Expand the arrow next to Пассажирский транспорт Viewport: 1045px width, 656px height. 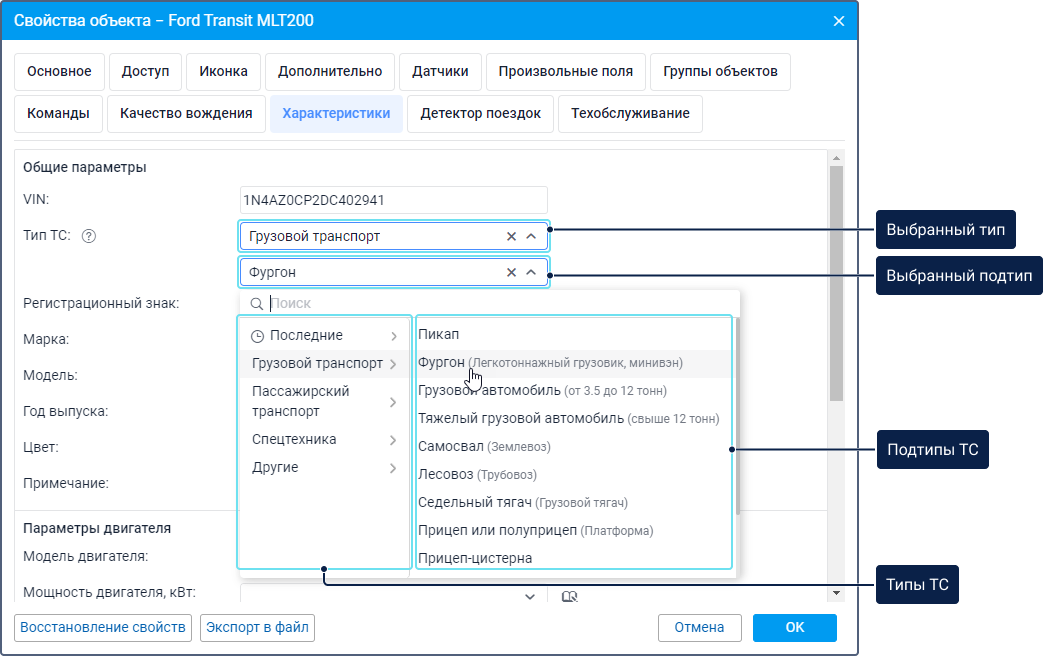(393, 402)
